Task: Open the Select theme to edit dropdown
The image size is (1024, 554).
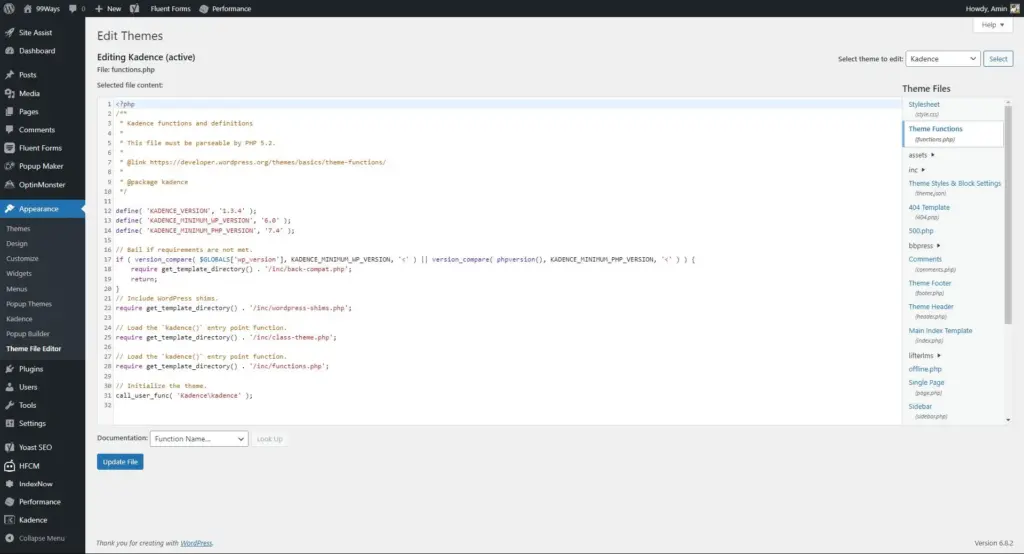Action: coord(942,59)
